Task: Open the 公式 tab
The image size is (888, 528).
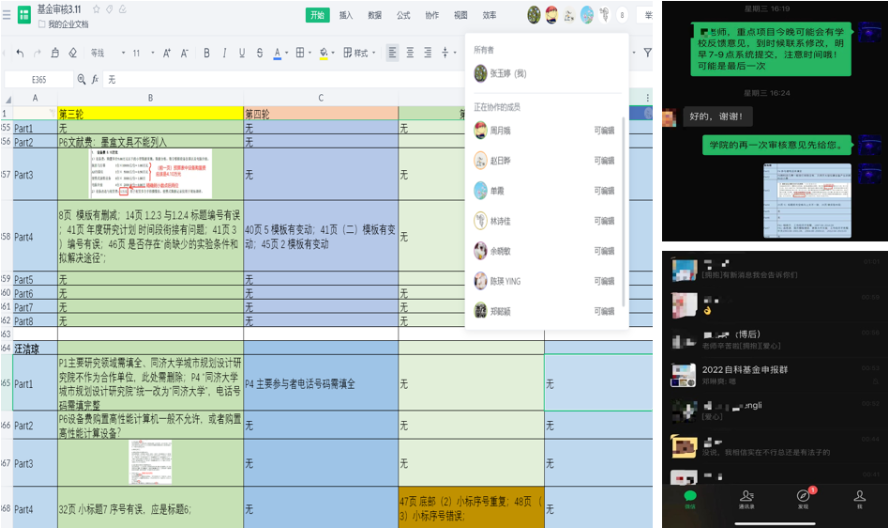Action: pyautogui.click(x=403, y=15)
